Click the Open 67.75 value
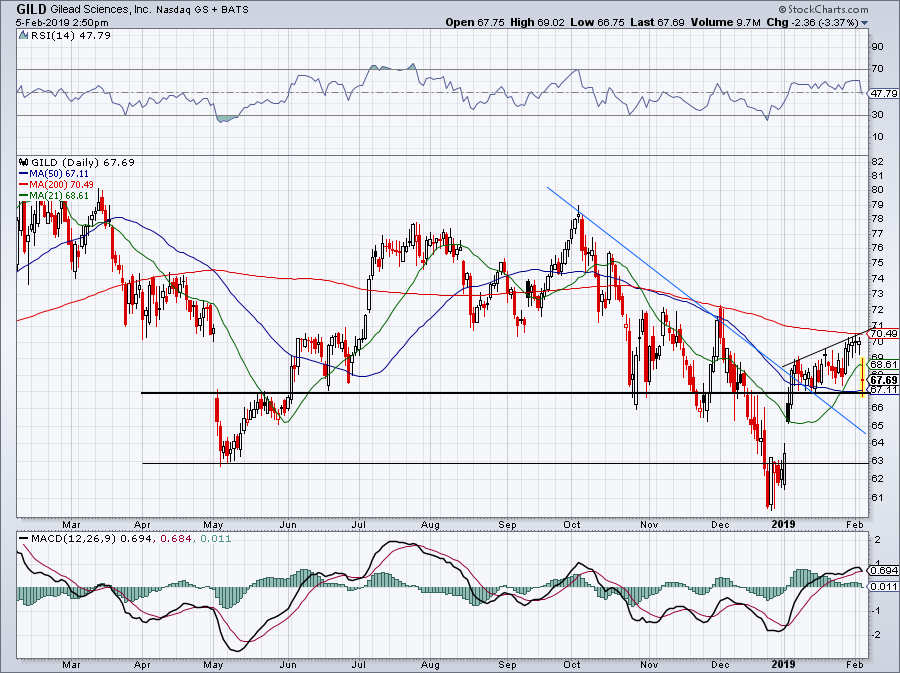The image size is (900, 673). pos(475,22)
